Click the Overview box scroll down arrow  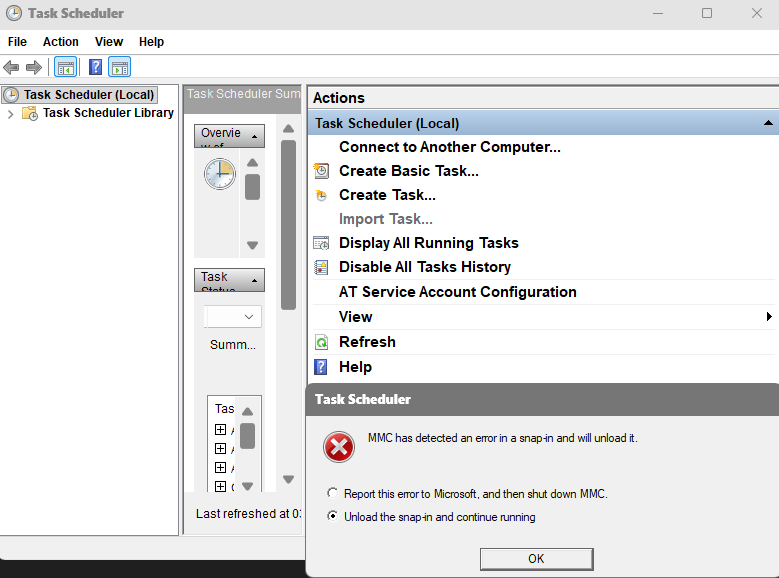pos(252,246)
